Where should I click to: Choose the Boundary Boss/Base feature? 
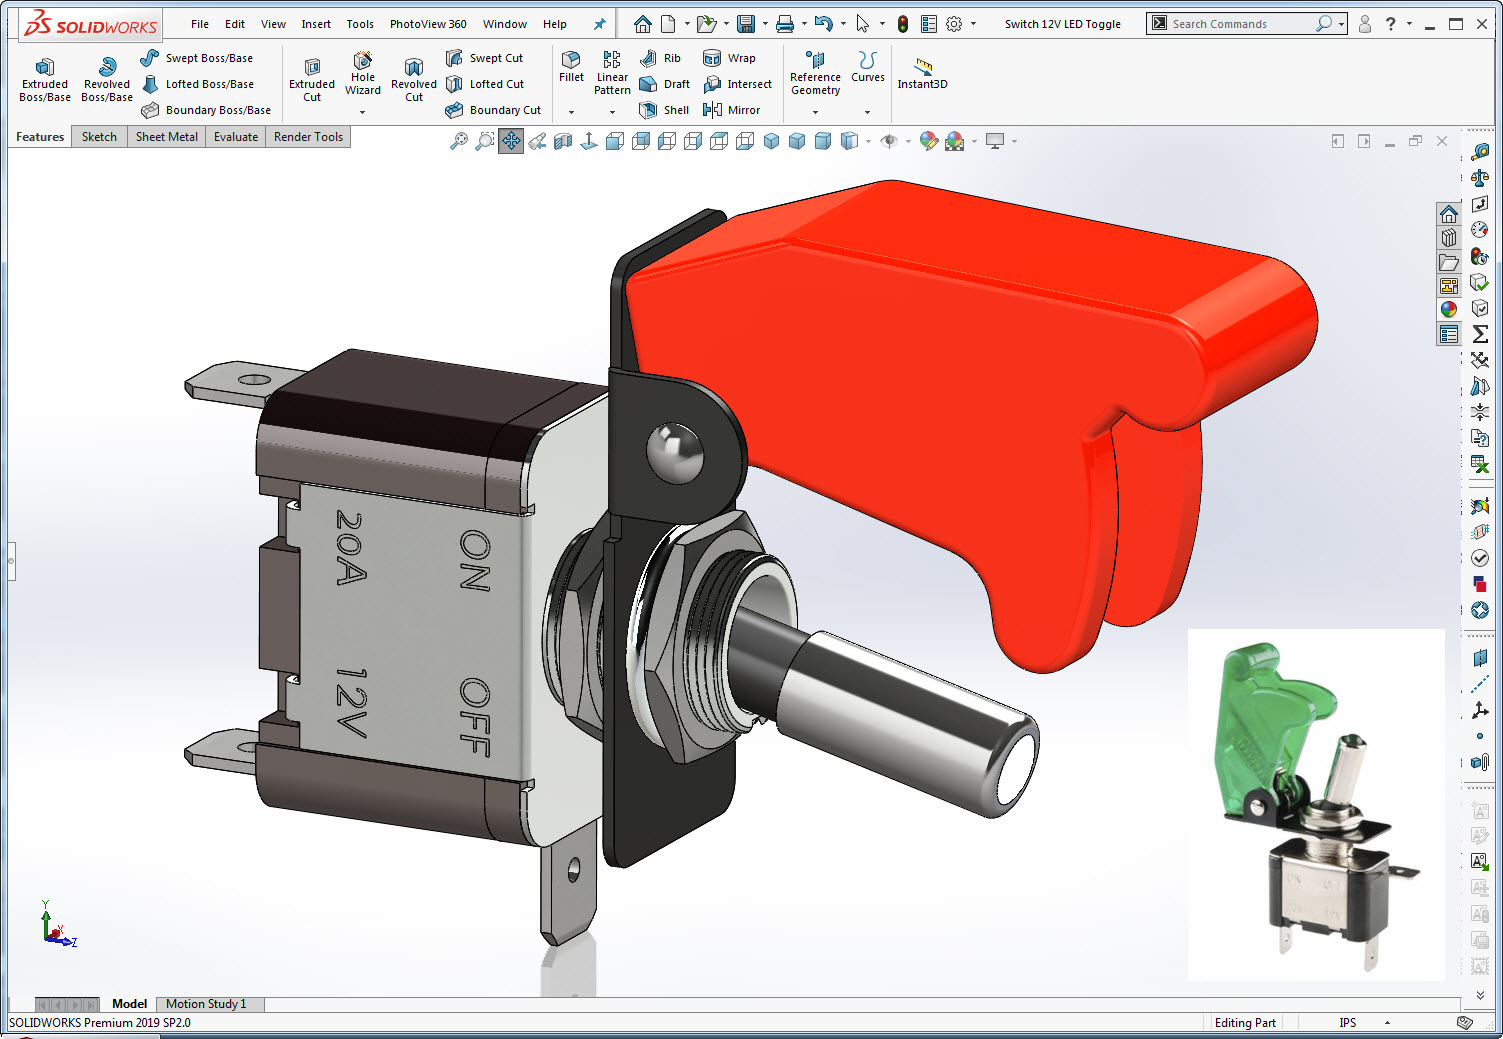(206, 110)
